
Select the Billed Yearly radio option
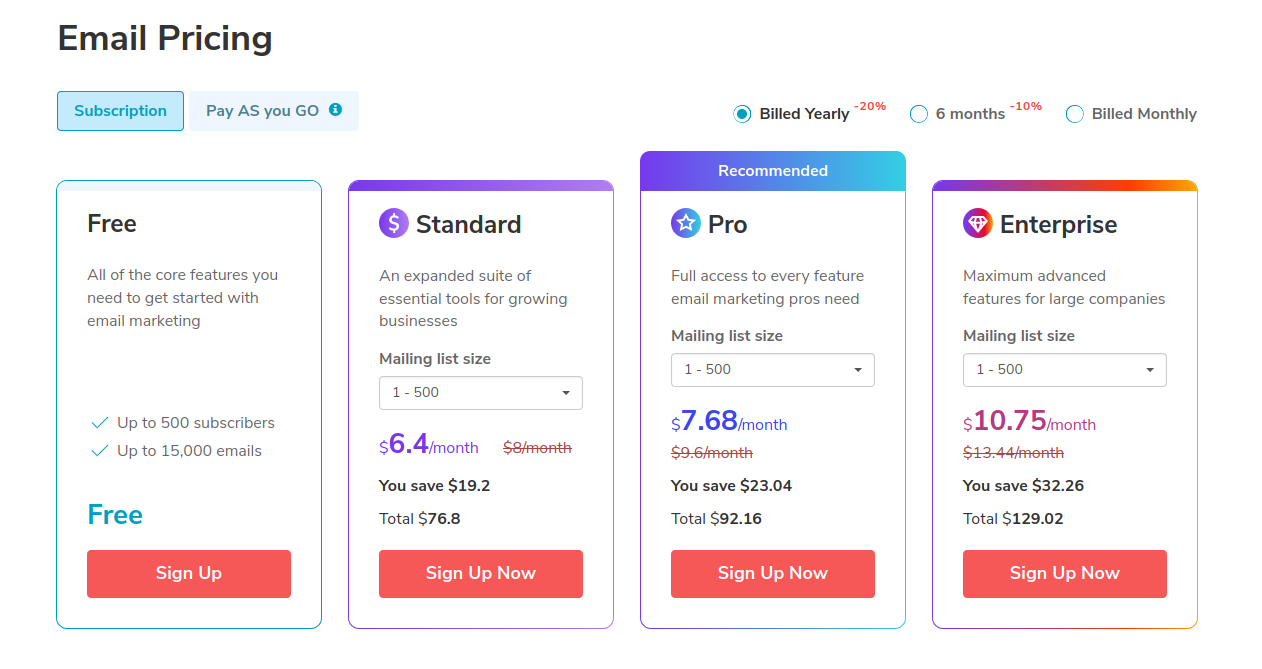742,114
